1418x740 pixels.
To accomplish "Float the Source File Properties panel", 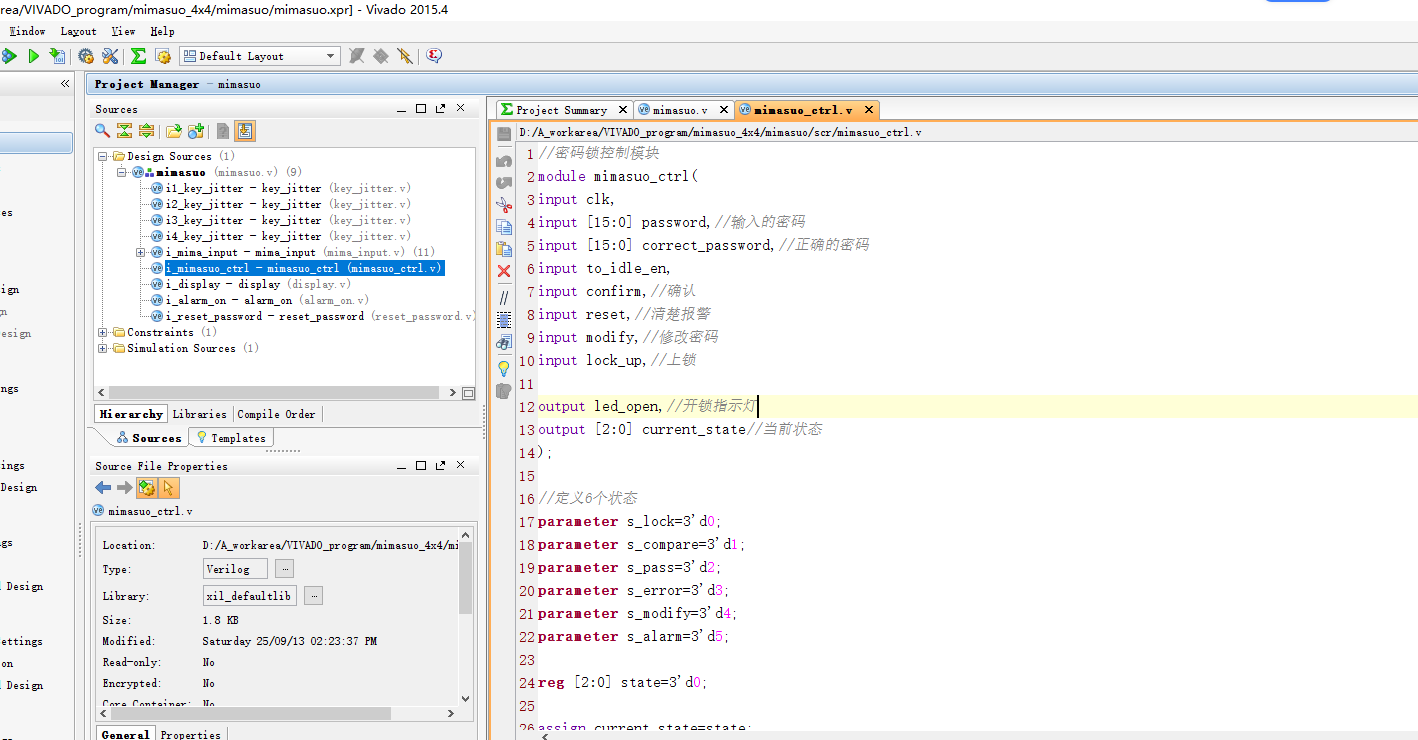I will point(440,465).
